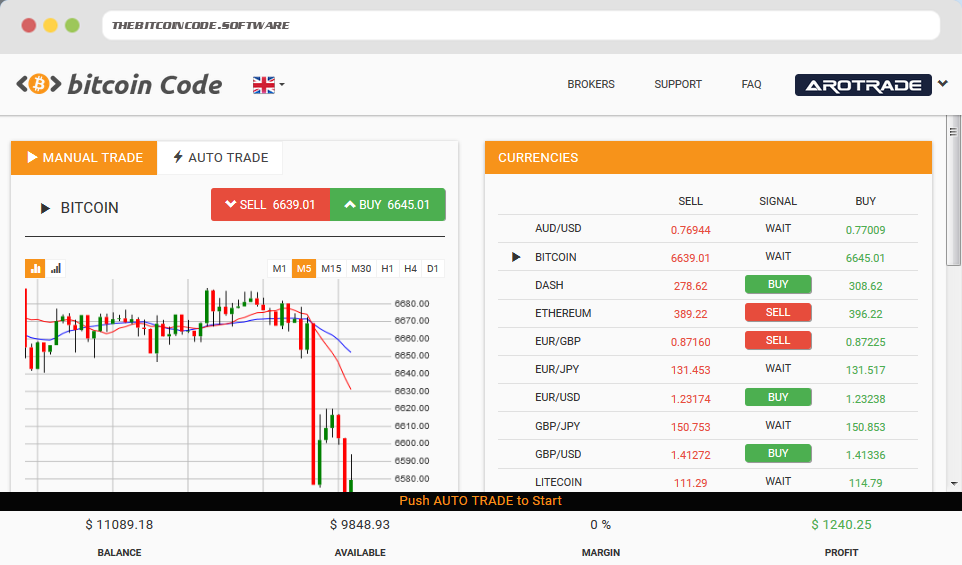Click the UK flag language icon
Image resolution: width=962 pixels, height=565 pixels.
(263, 85)
